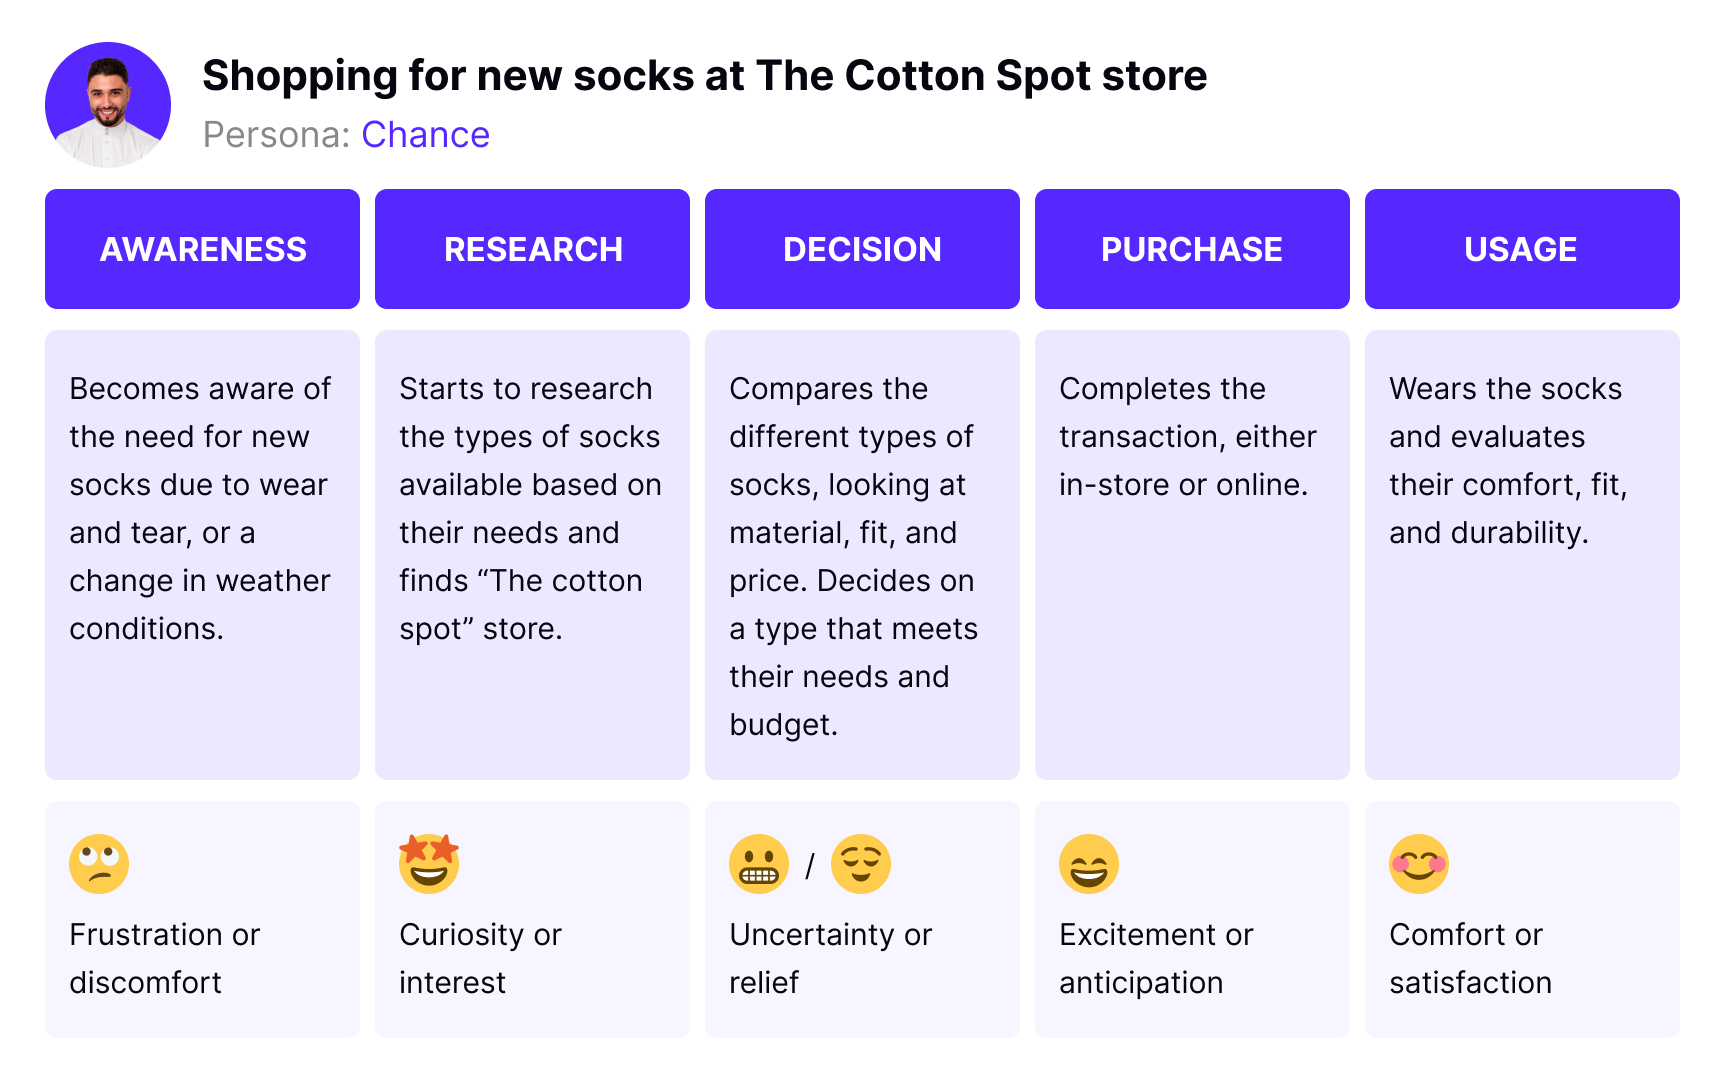Click the relieved face emoji

(861, 864)
